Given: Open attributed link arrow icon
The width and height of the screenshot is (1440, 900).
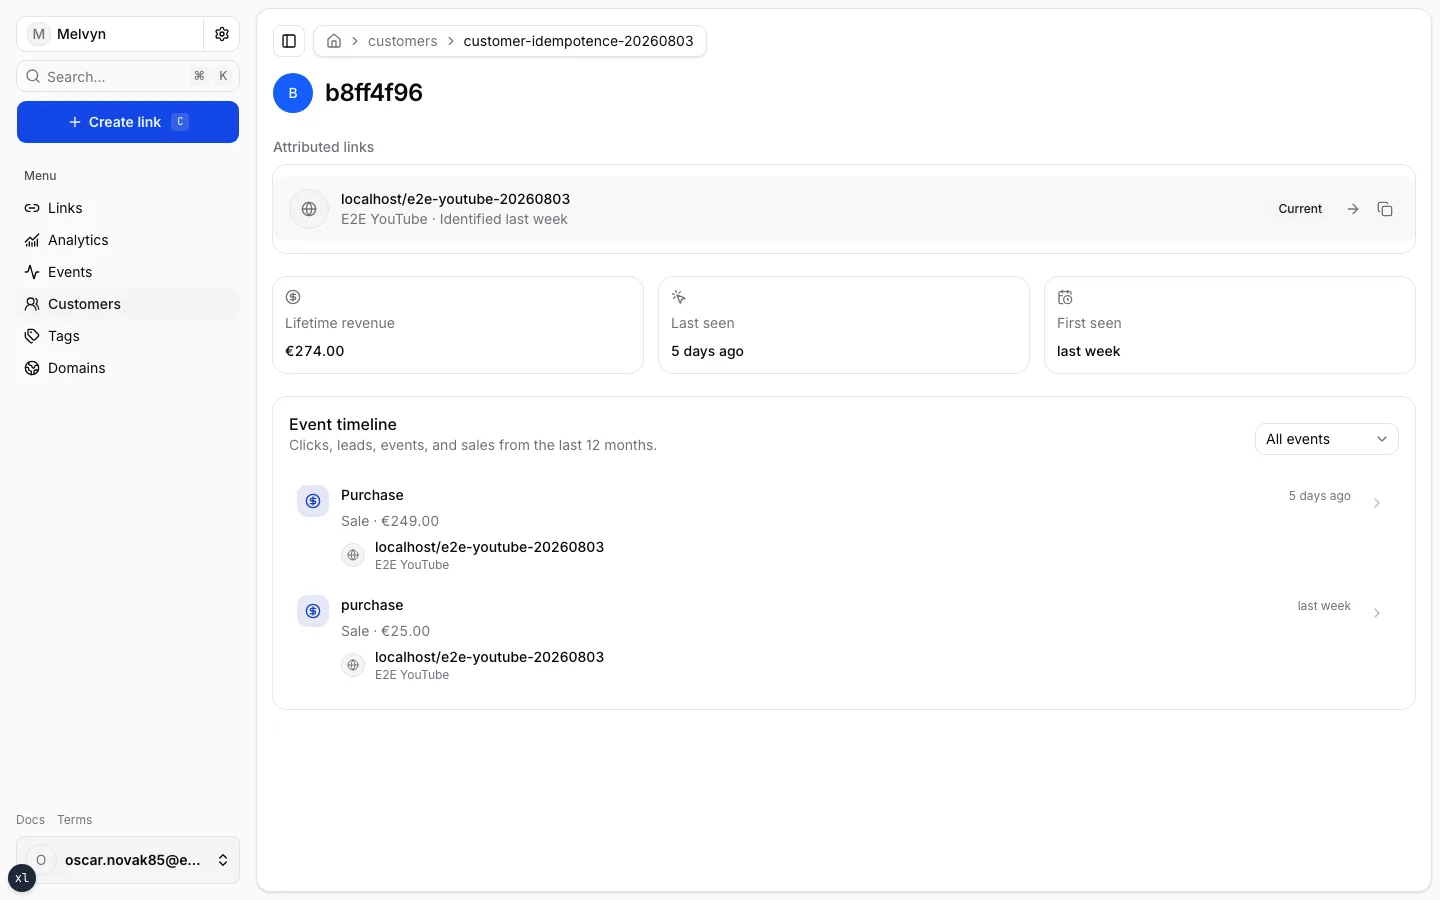Looking at the screenshot, I should tap(1353, 209).
